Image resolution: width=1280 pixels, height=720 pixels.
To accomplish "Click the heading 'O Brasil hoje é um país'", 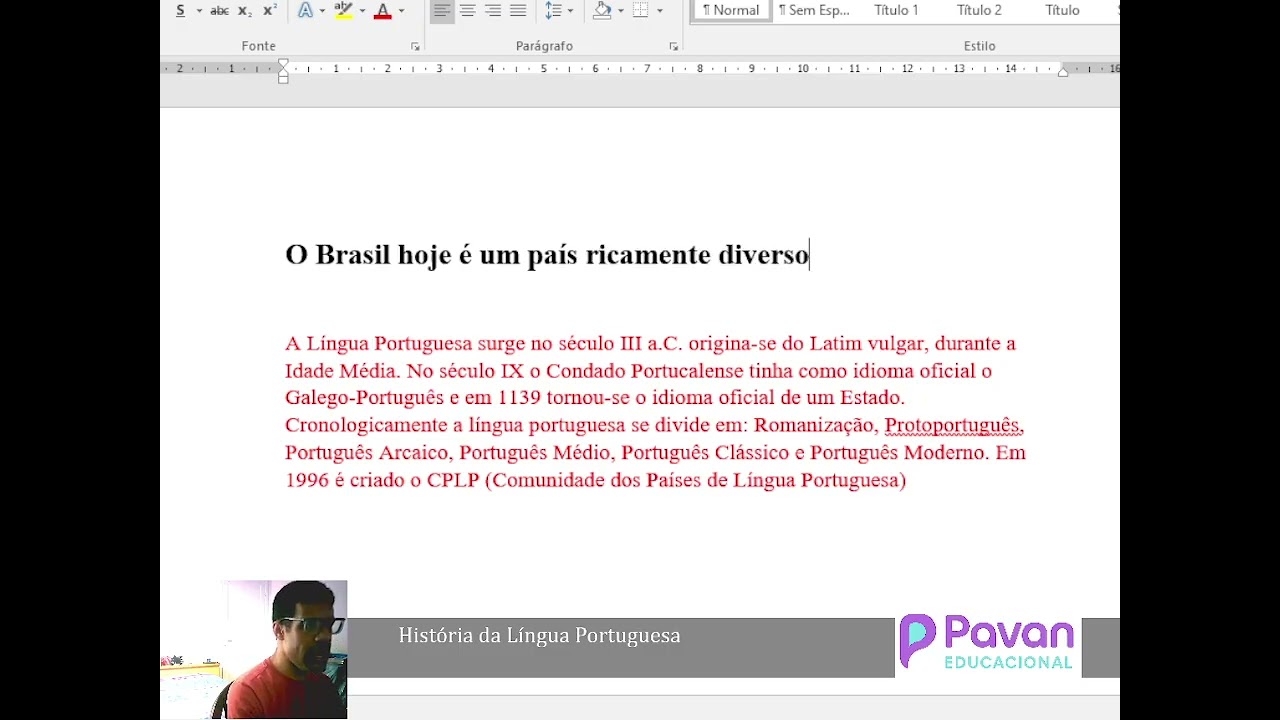I will 433,255.
